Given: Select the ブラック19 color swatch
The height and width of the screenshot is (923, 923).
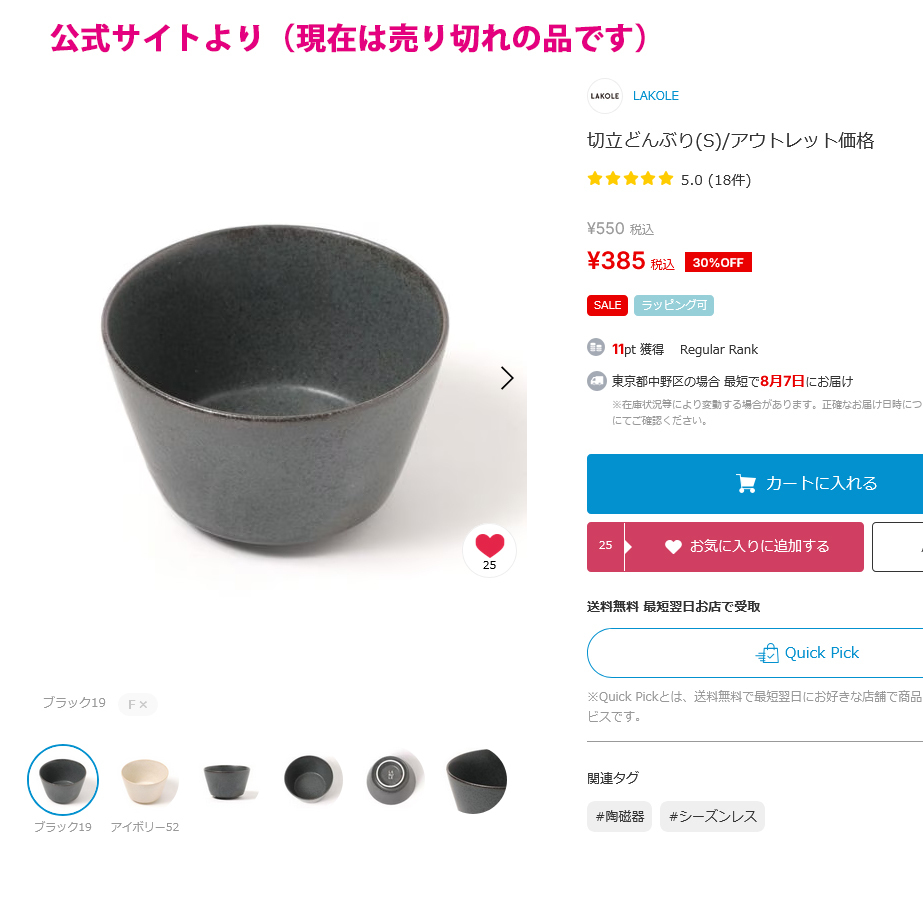Looking at the screenshot, I should [x=63, y=779].
